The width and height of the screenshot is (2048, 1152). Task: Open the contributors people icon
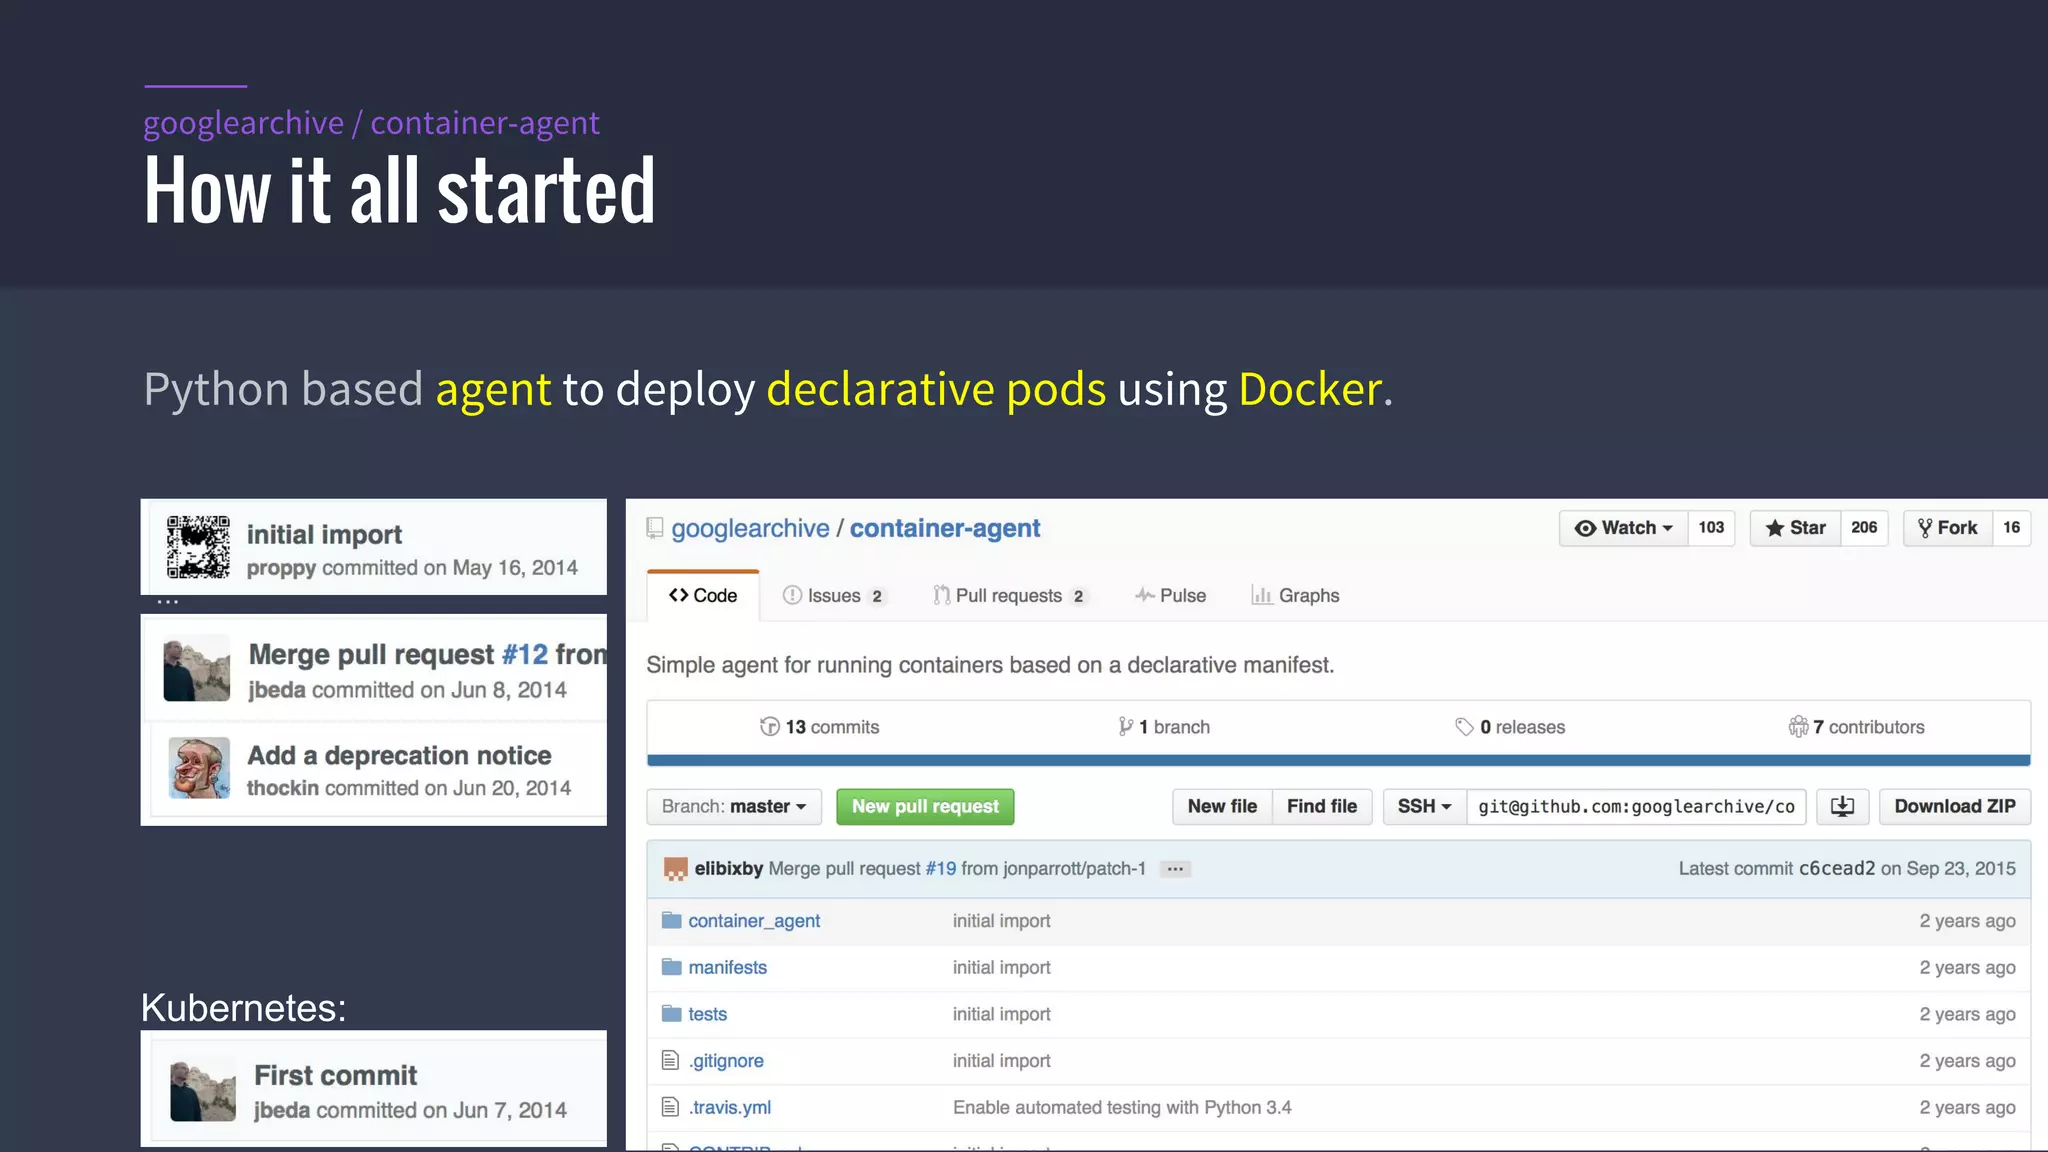(x=1798, y=727)
